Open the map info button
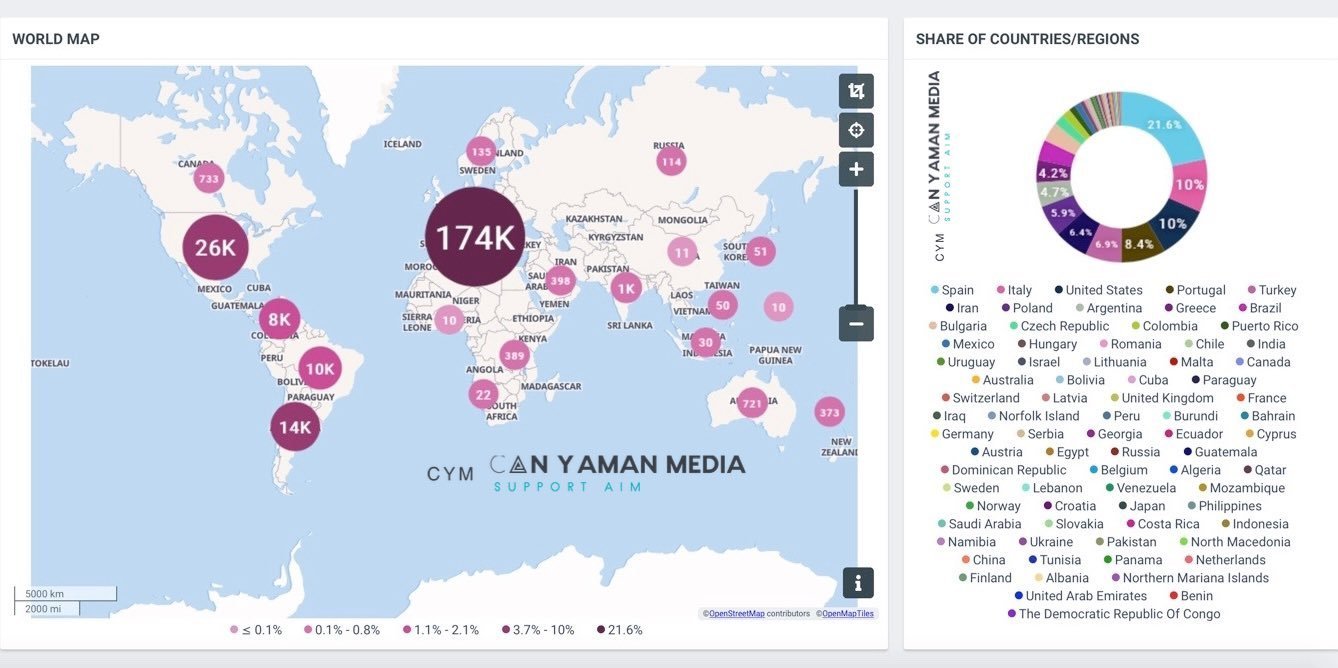1338x668 pixels. (x=857, y=582)
